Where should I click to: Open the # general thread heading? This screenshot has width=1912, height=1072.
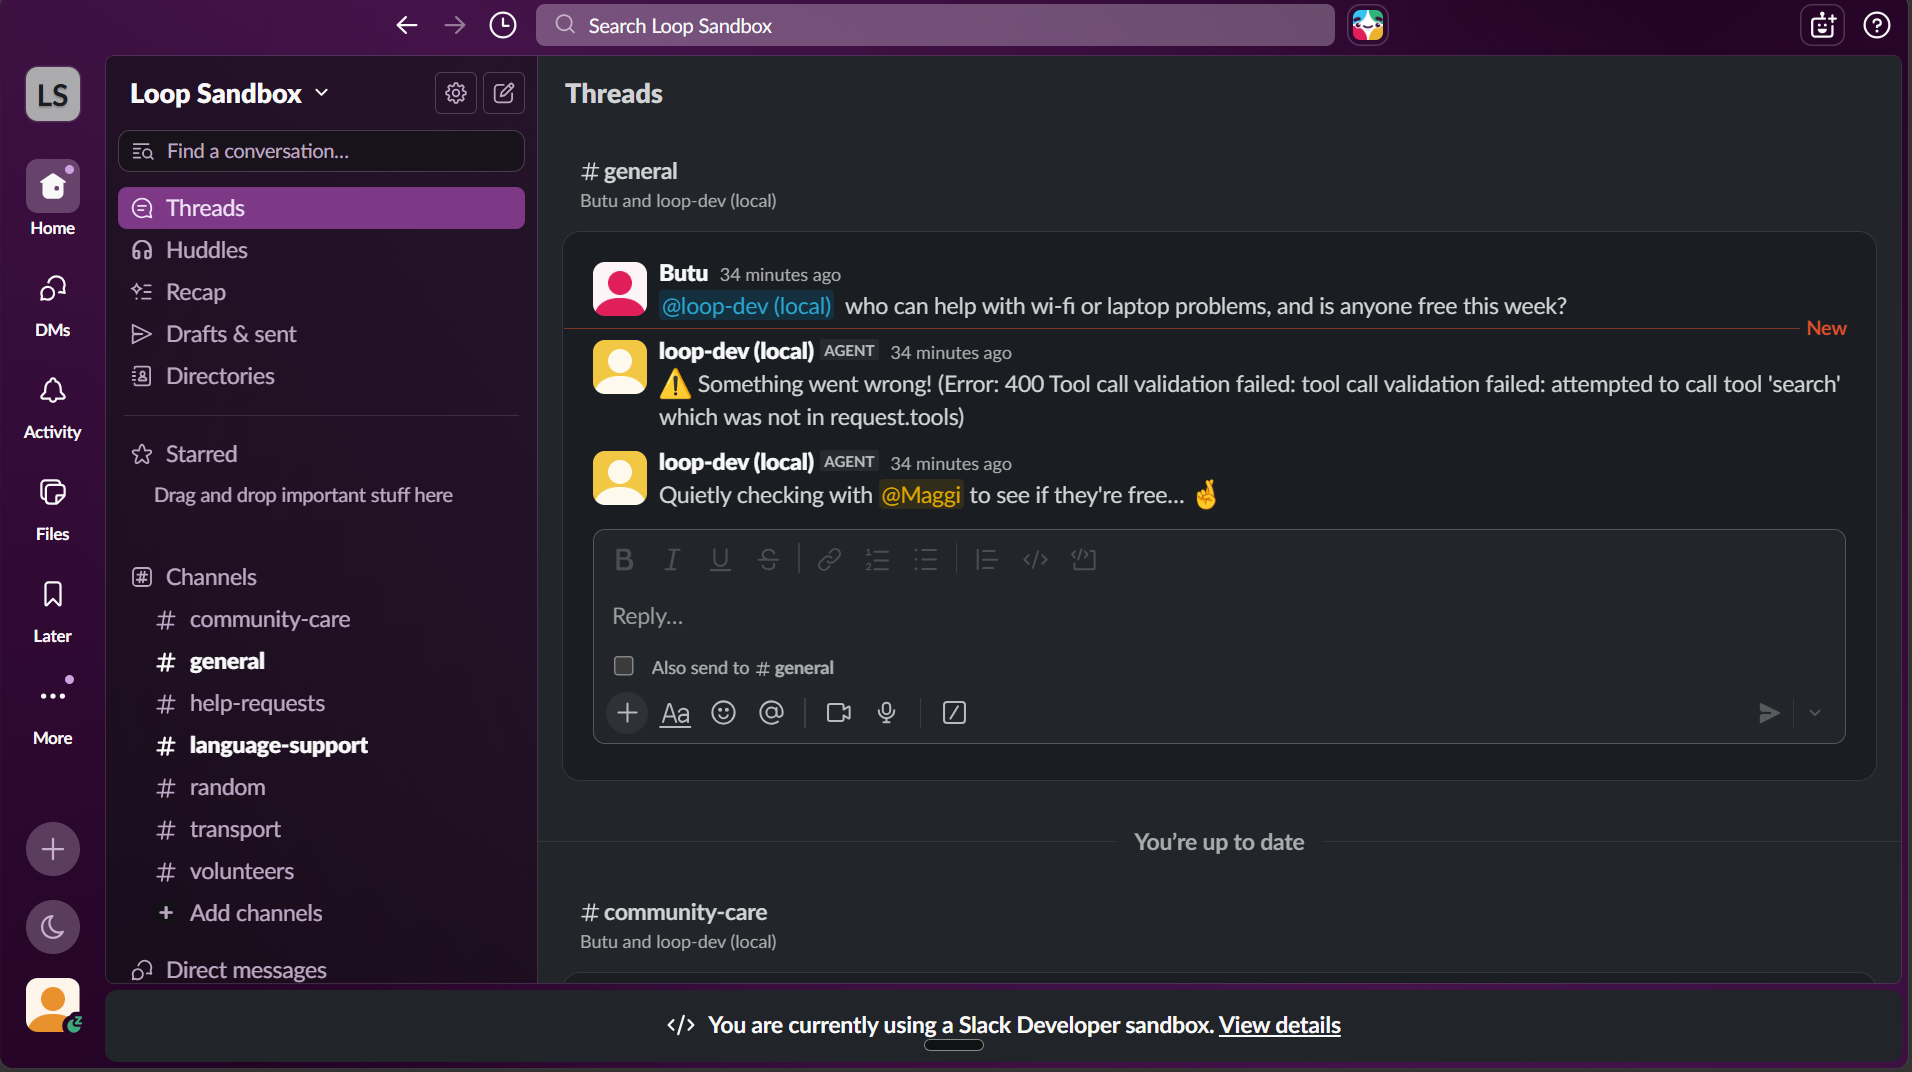tap(629, 171)
